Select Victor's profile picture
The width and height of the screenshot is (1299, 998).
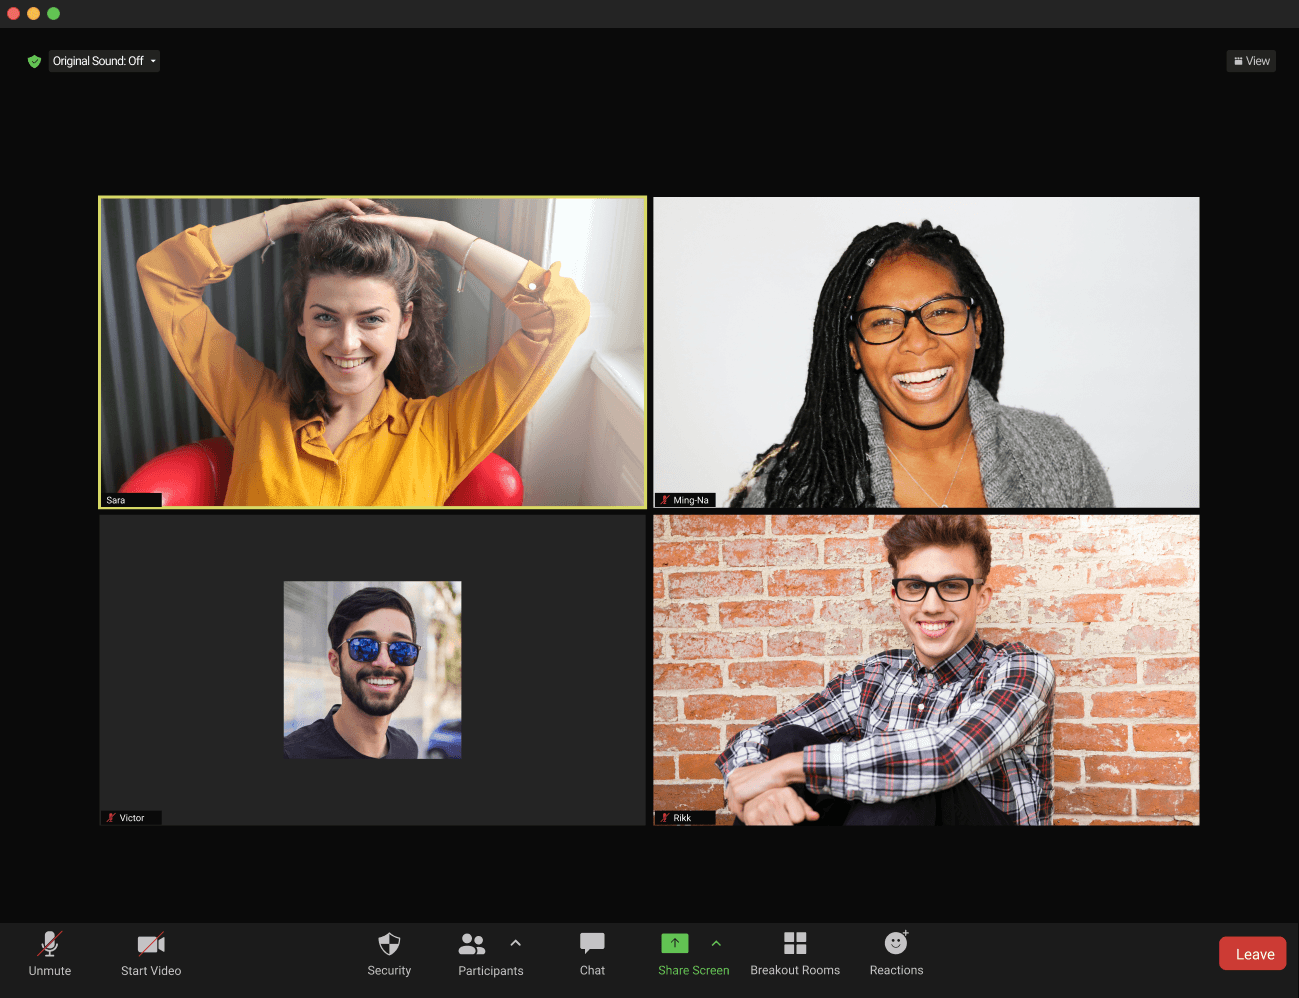(x=372, y=670)
